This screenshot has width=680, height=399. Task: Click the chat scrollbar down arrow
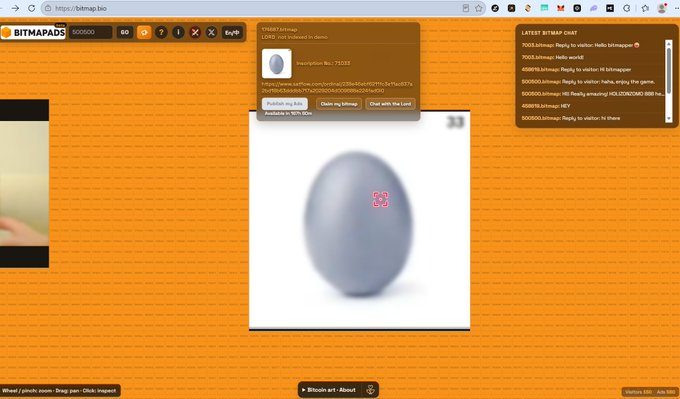[669, 118]
